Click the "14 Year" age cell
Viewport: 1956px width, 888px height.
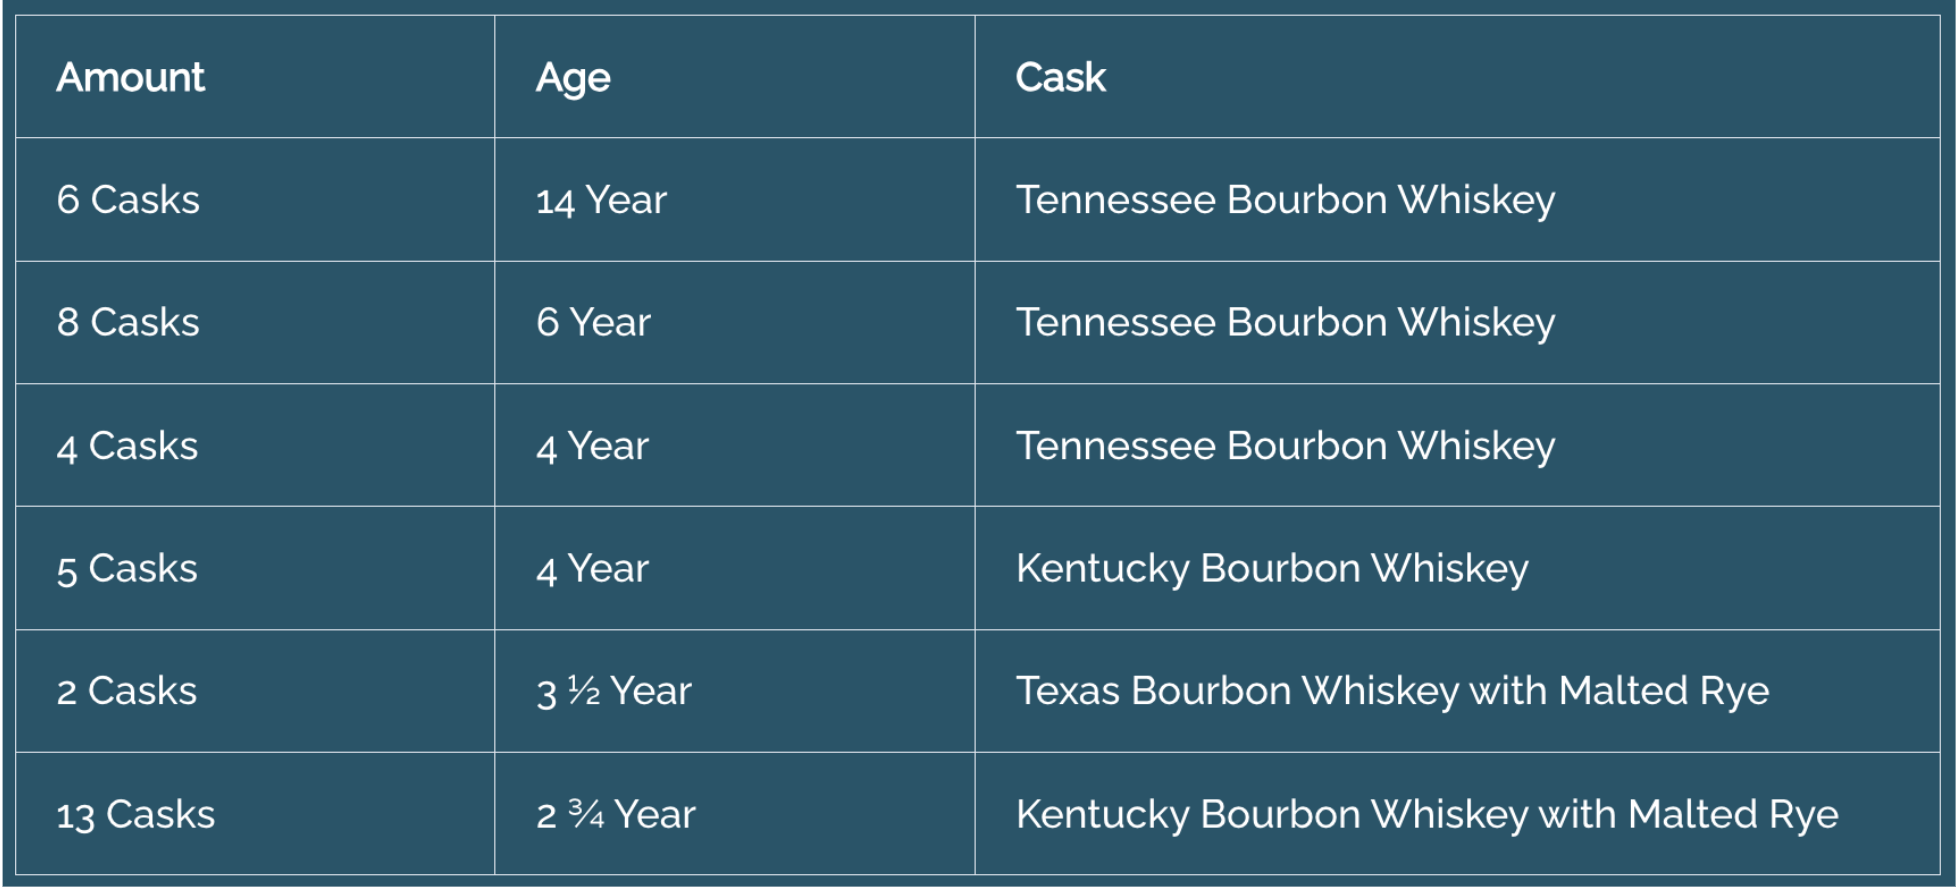[x=601, y=200]
